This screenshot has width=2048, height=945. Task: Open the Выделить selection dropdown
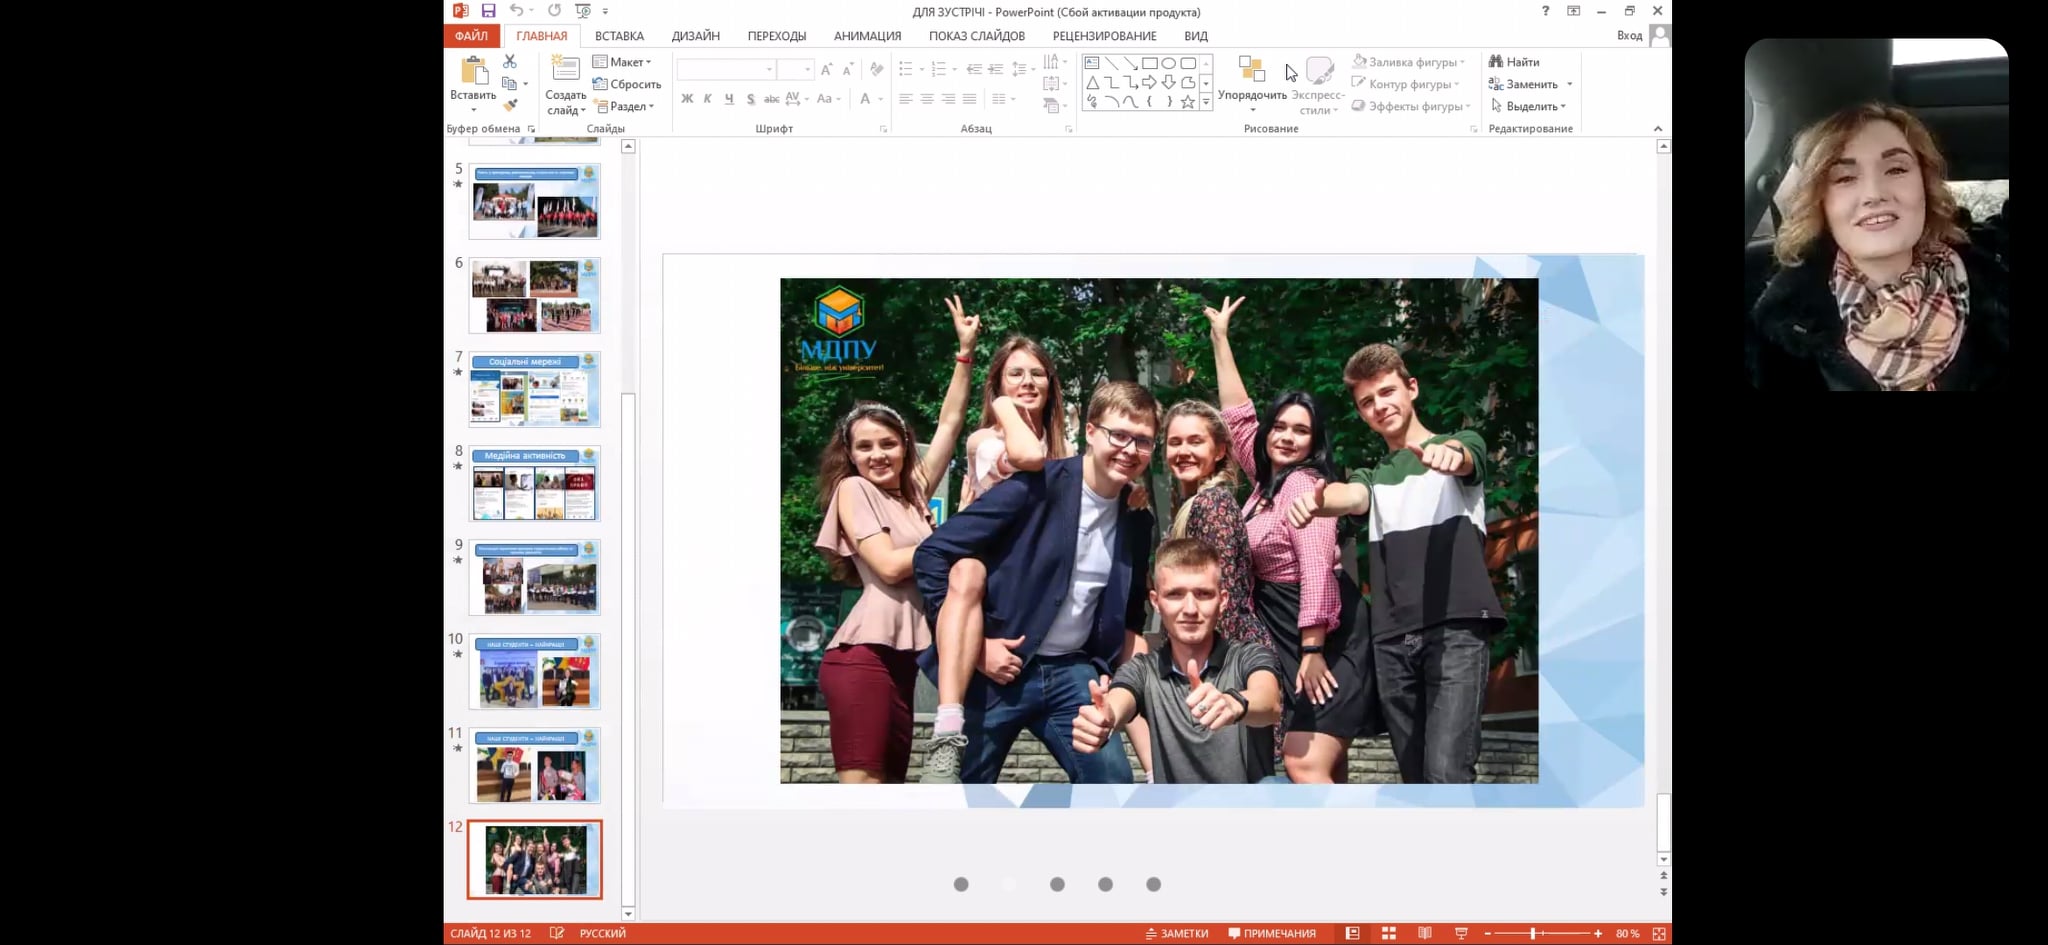1529,106
